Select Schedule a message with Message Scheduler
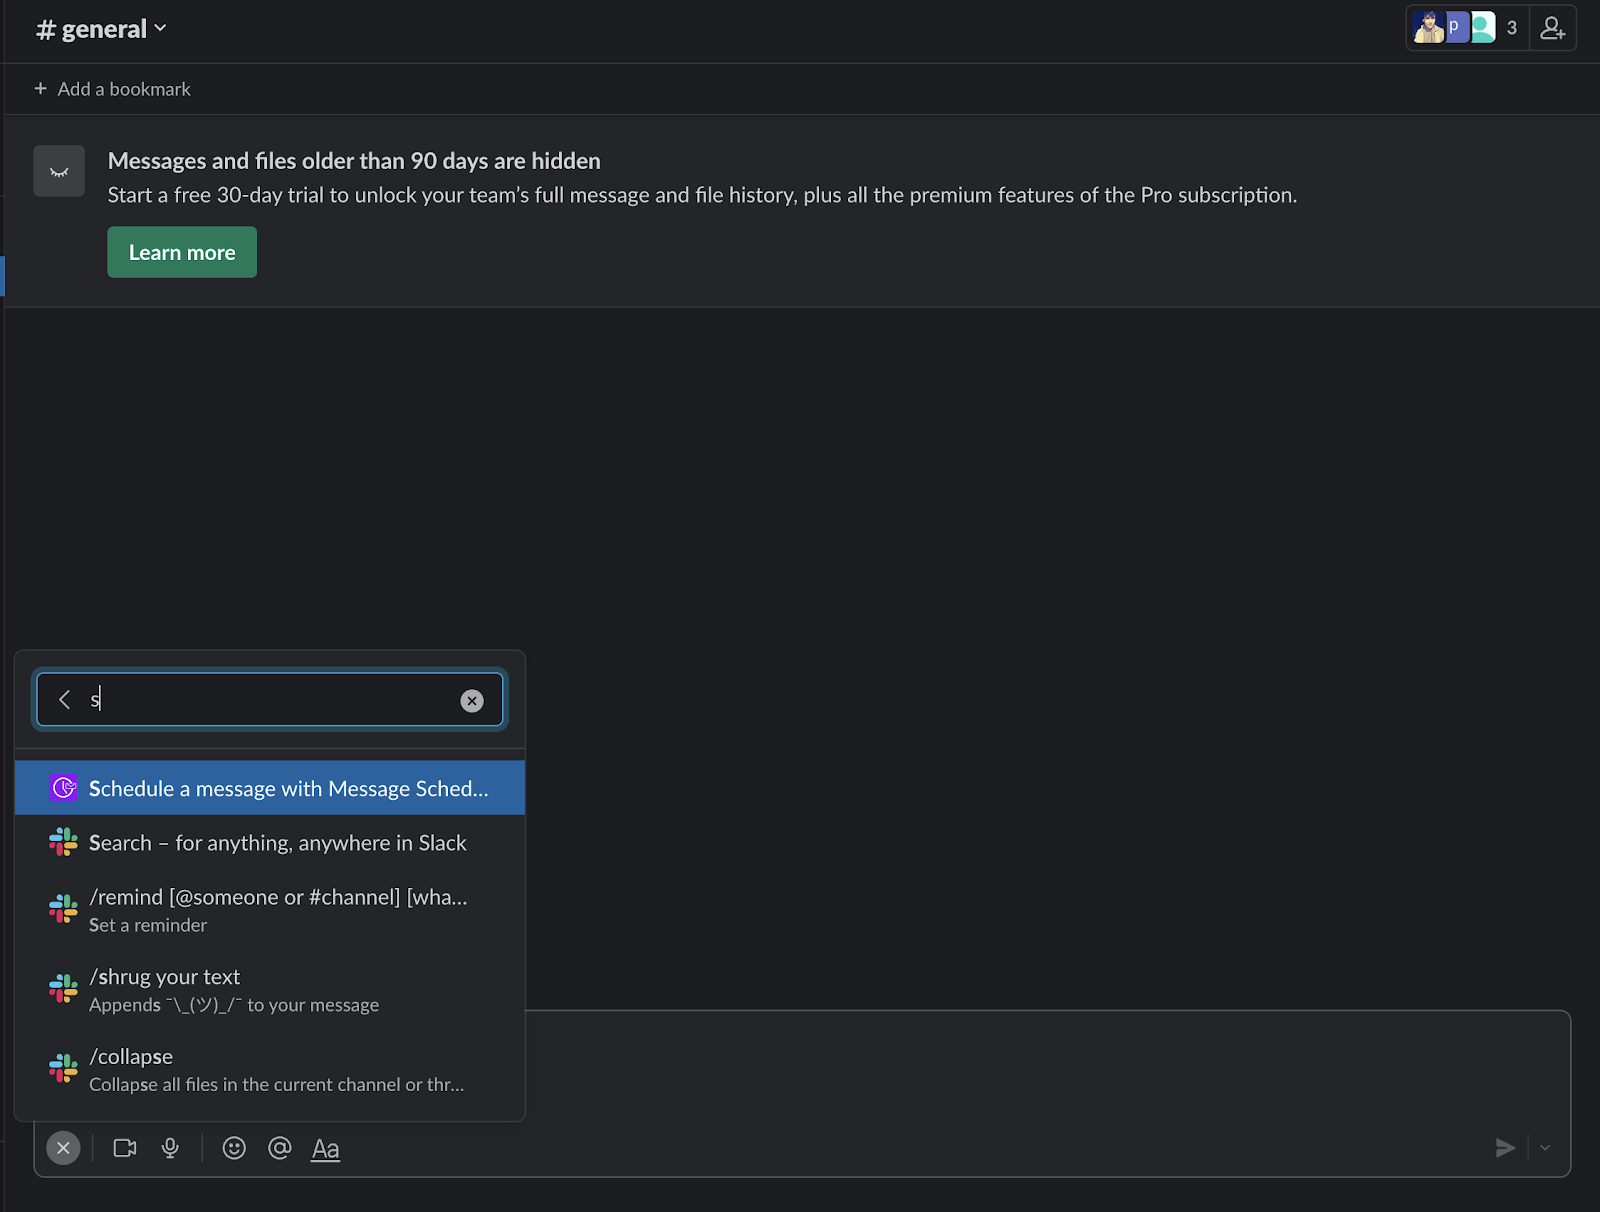The image size is (1600, 1212). [270, 788]
